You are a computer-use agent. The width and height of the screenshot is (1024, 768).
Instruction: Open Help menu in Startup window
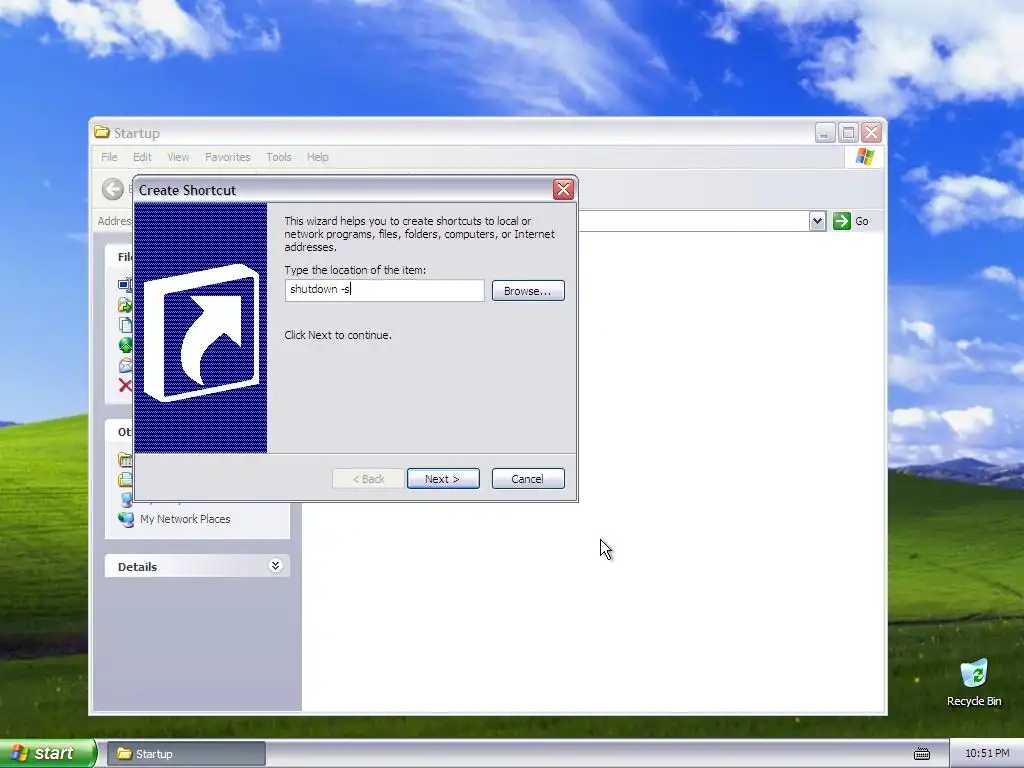pos(317,157)
